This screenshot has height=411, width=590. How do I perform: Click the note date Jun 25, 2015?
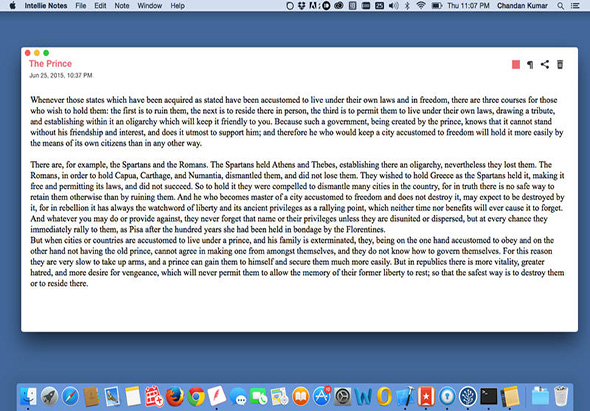pos(61,76)
